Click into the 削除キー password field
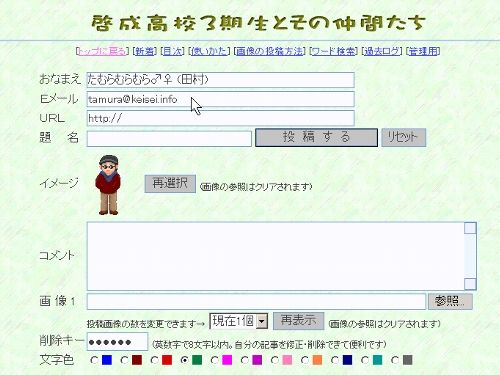Viewport: 500px width, 375px height. [x=117, y=342]
